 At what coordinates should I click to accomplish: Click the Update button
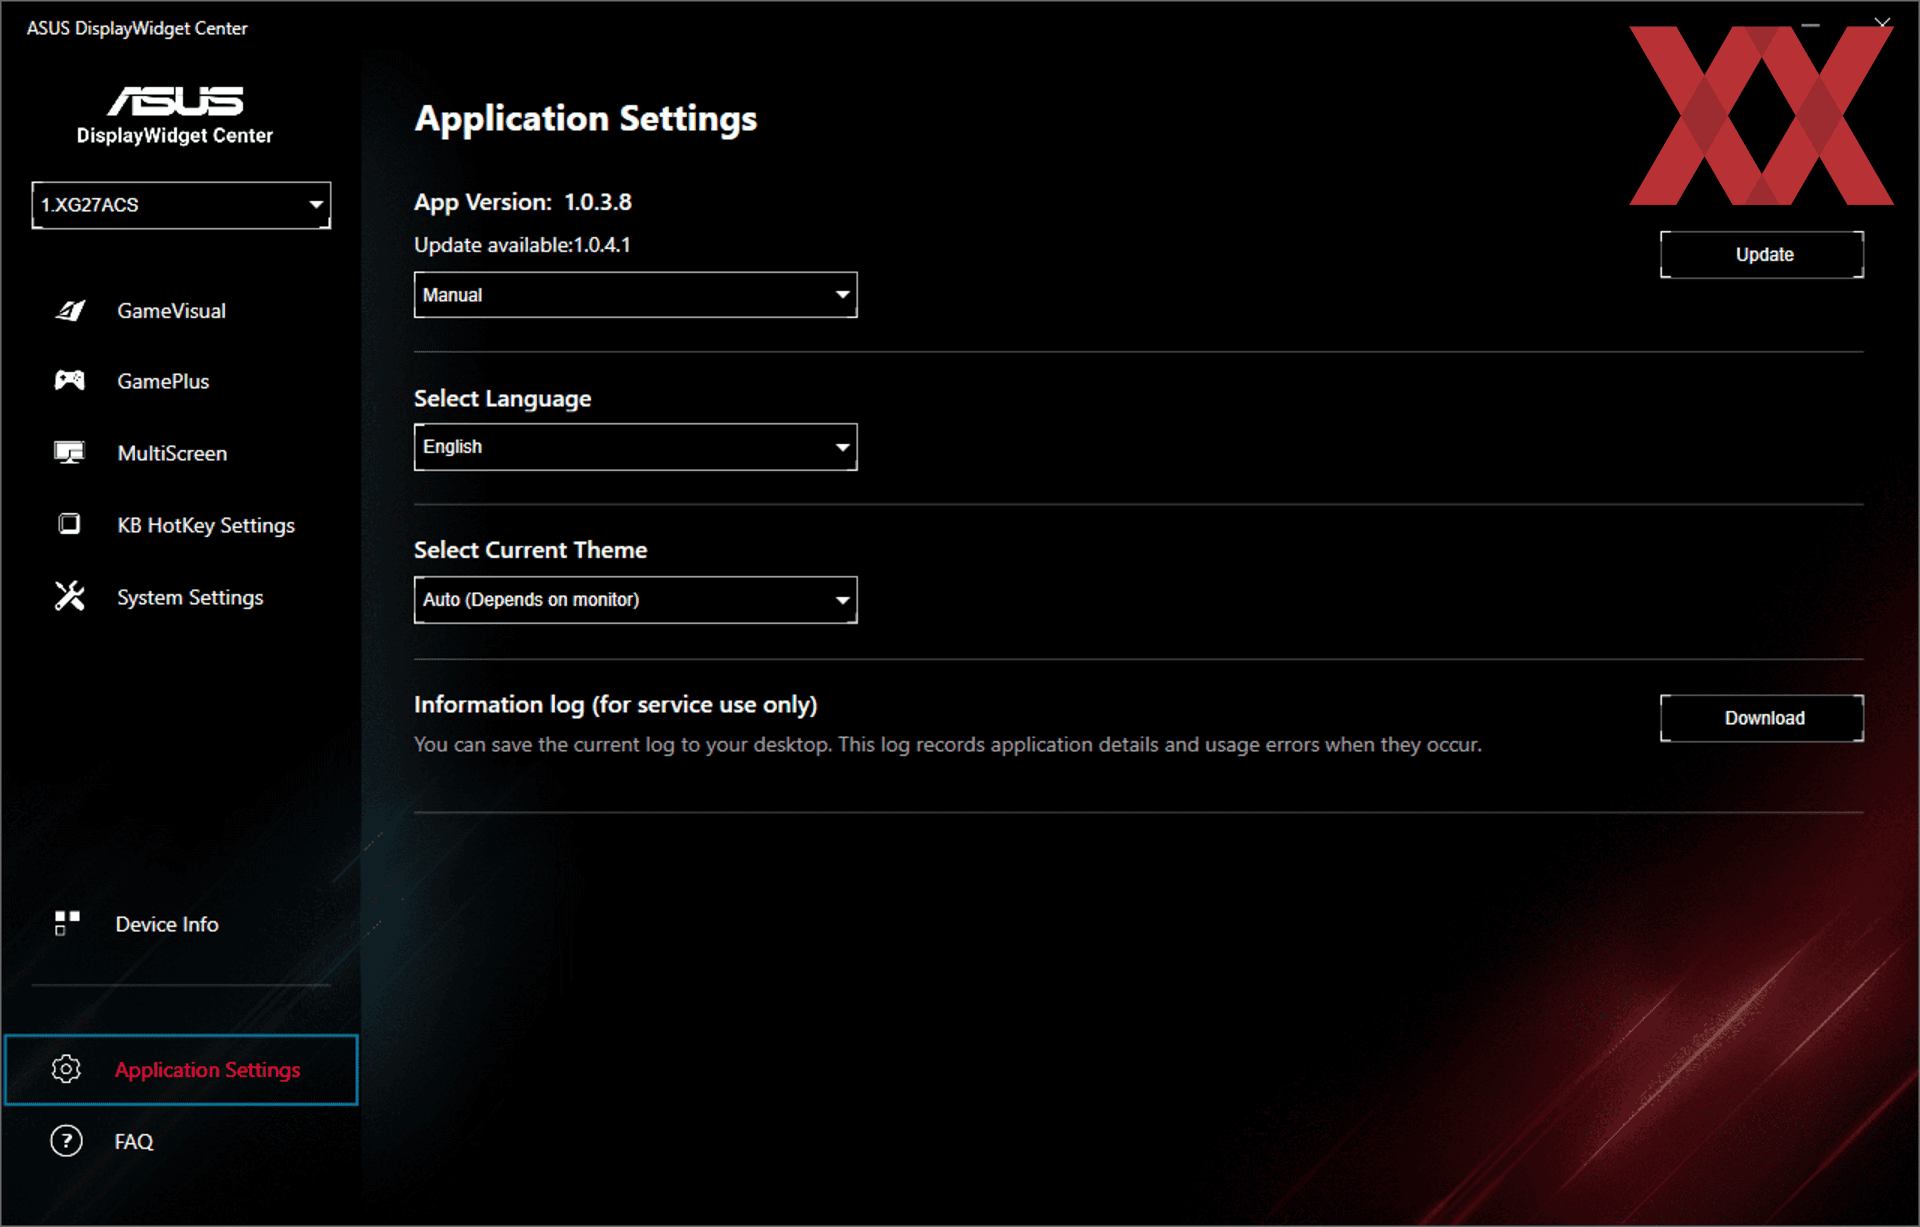click(1762, 255)
